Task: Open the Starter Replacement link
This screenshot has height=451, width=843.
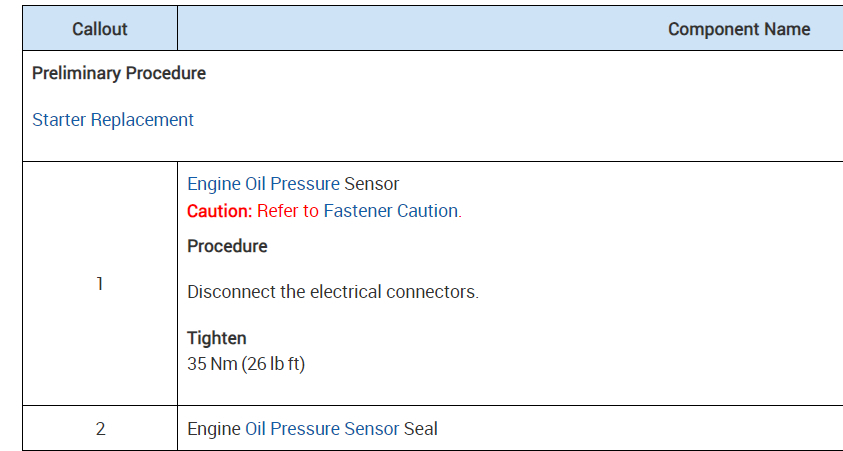Action: [x=113, y=120]
